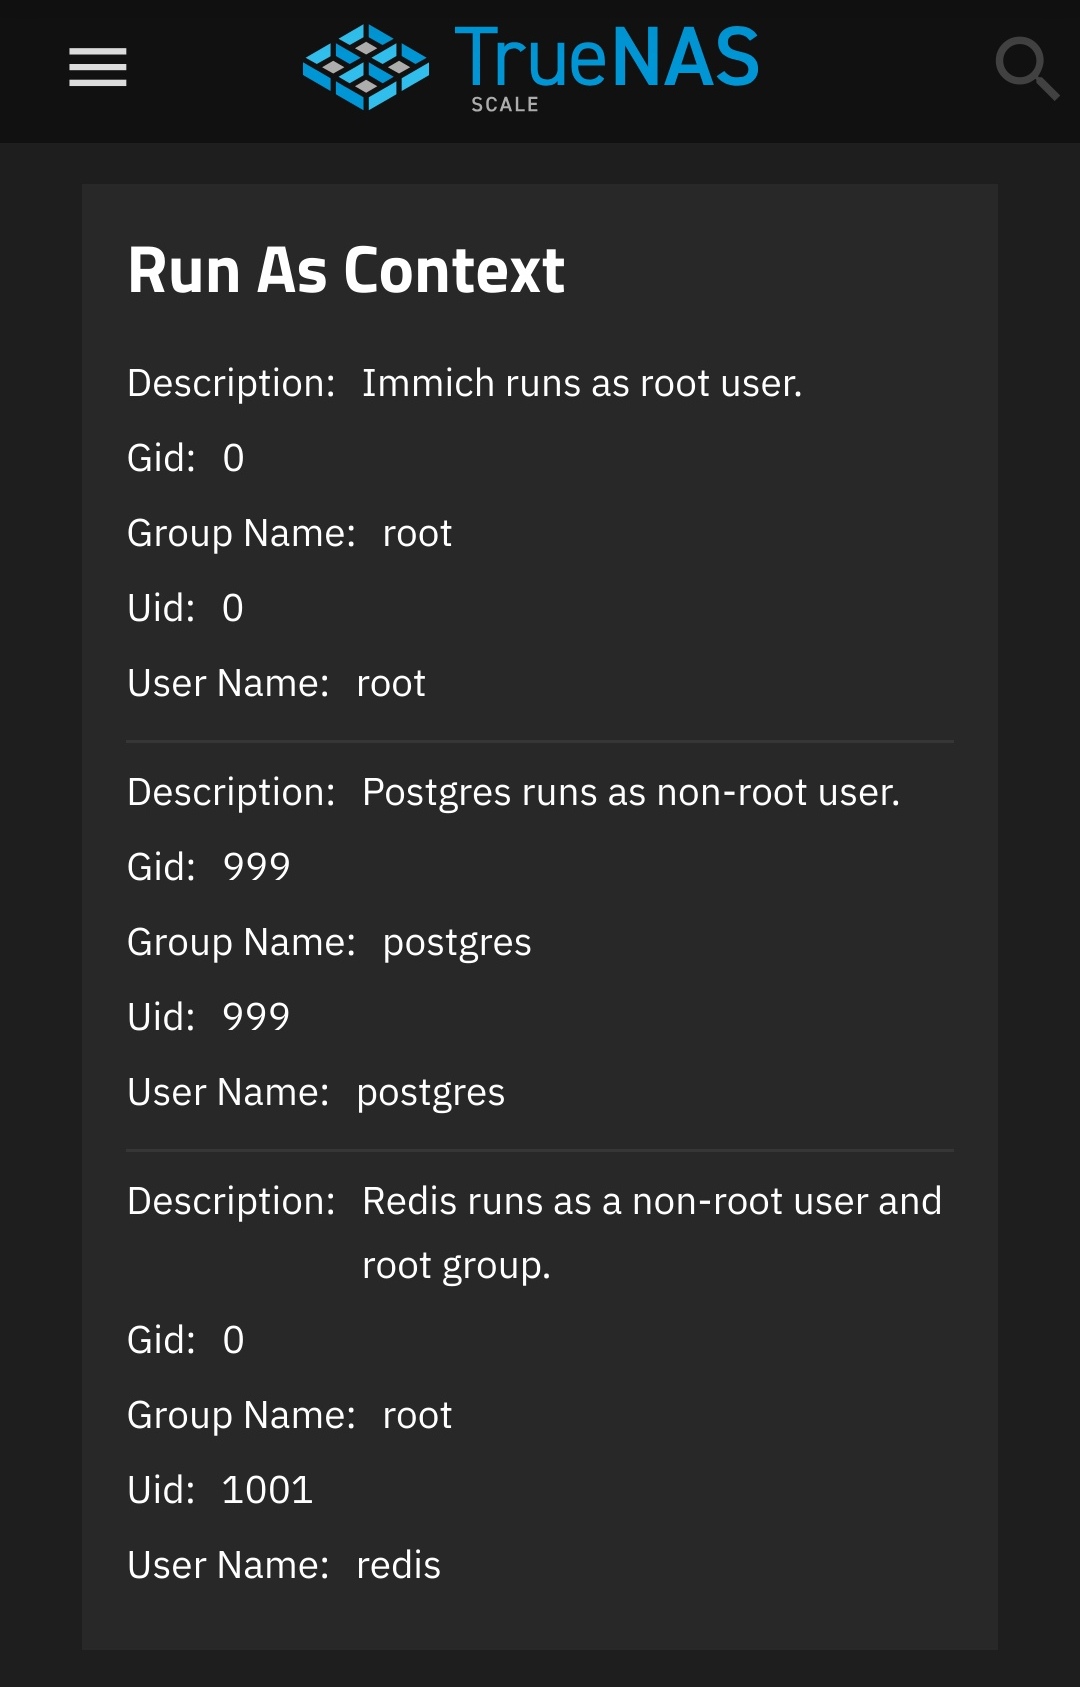1080x1687 pixels.
Task: Open the hamburger navigation menu
Action: pos(97,68)
